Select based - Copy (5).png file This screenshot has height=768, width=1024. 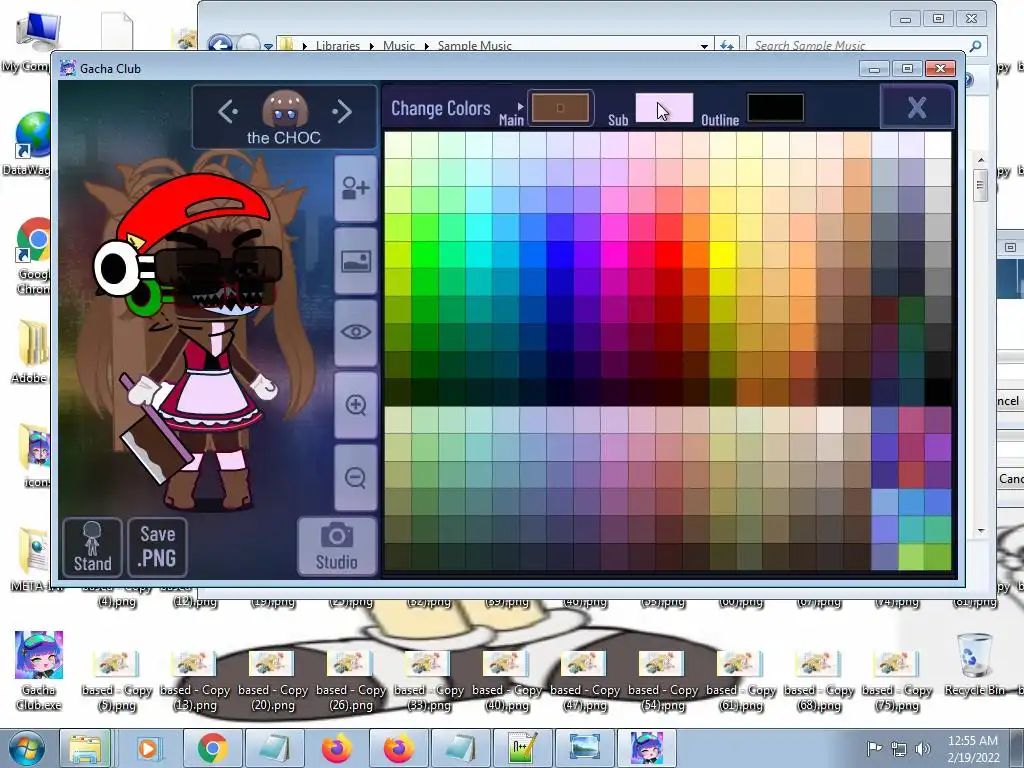116,680
